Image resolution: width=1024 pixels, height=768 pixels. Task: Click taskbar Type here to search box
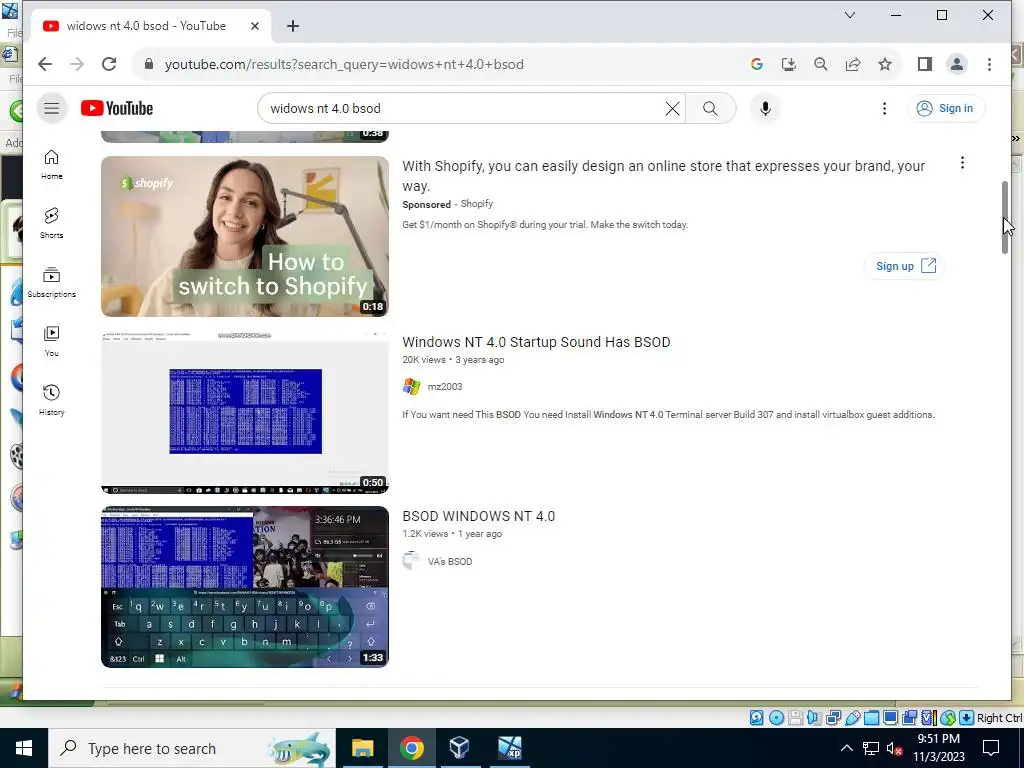[191, 748]
